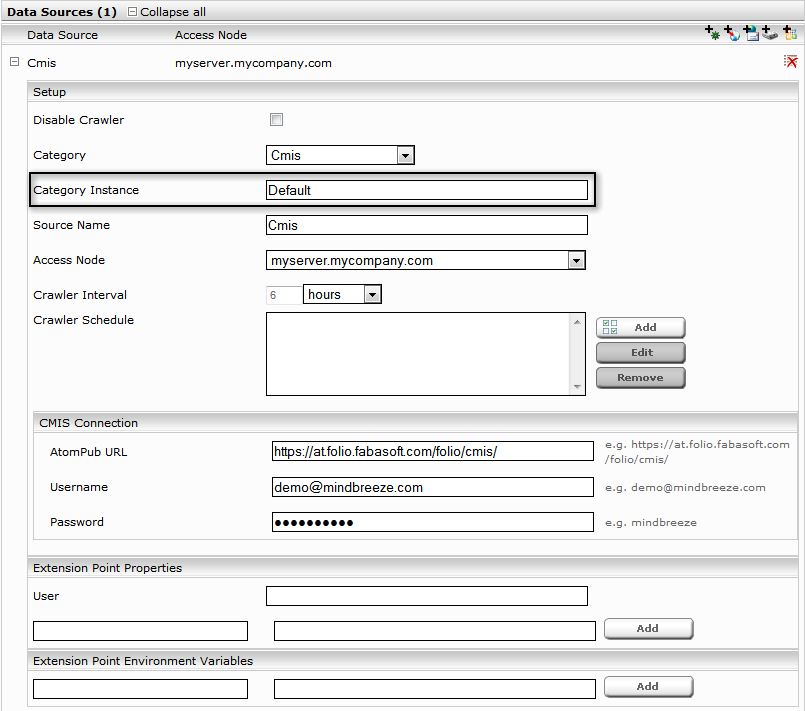This screenshot has height=711, width=805.
Task: Click the Remove button for Crawler Schedule
Action: pyautogui.click(x=640, y=378)
